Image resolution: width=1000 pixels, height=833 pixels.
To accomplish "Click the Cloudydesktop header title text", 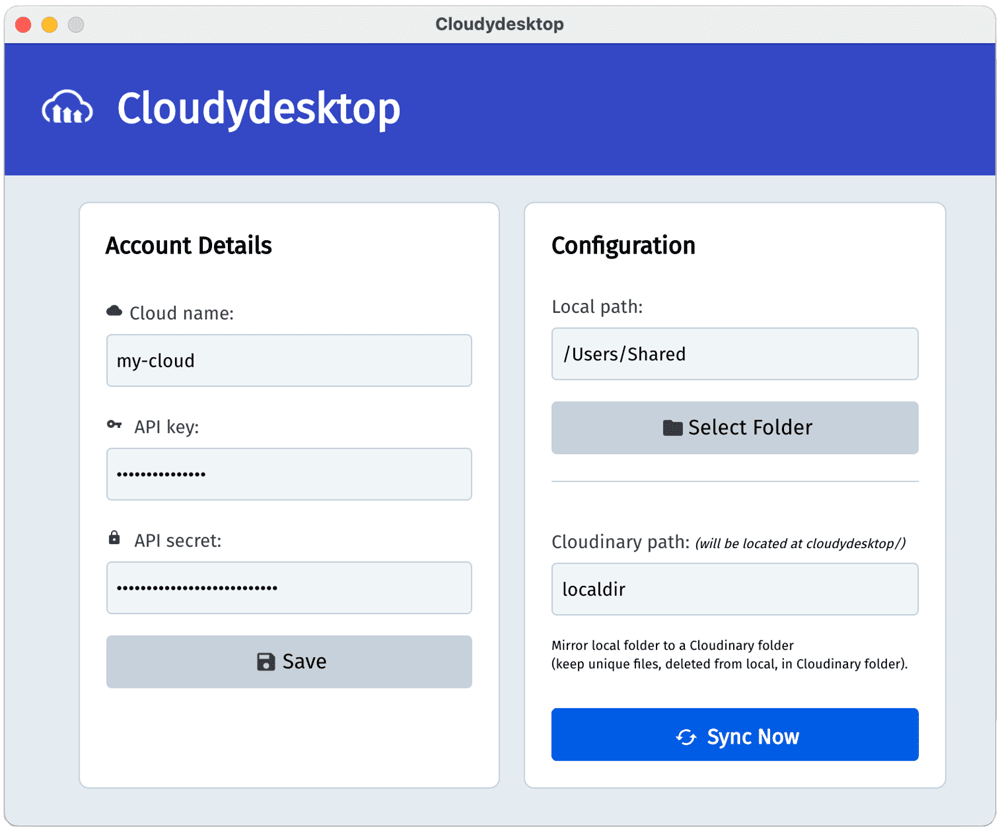I will 259,108.
